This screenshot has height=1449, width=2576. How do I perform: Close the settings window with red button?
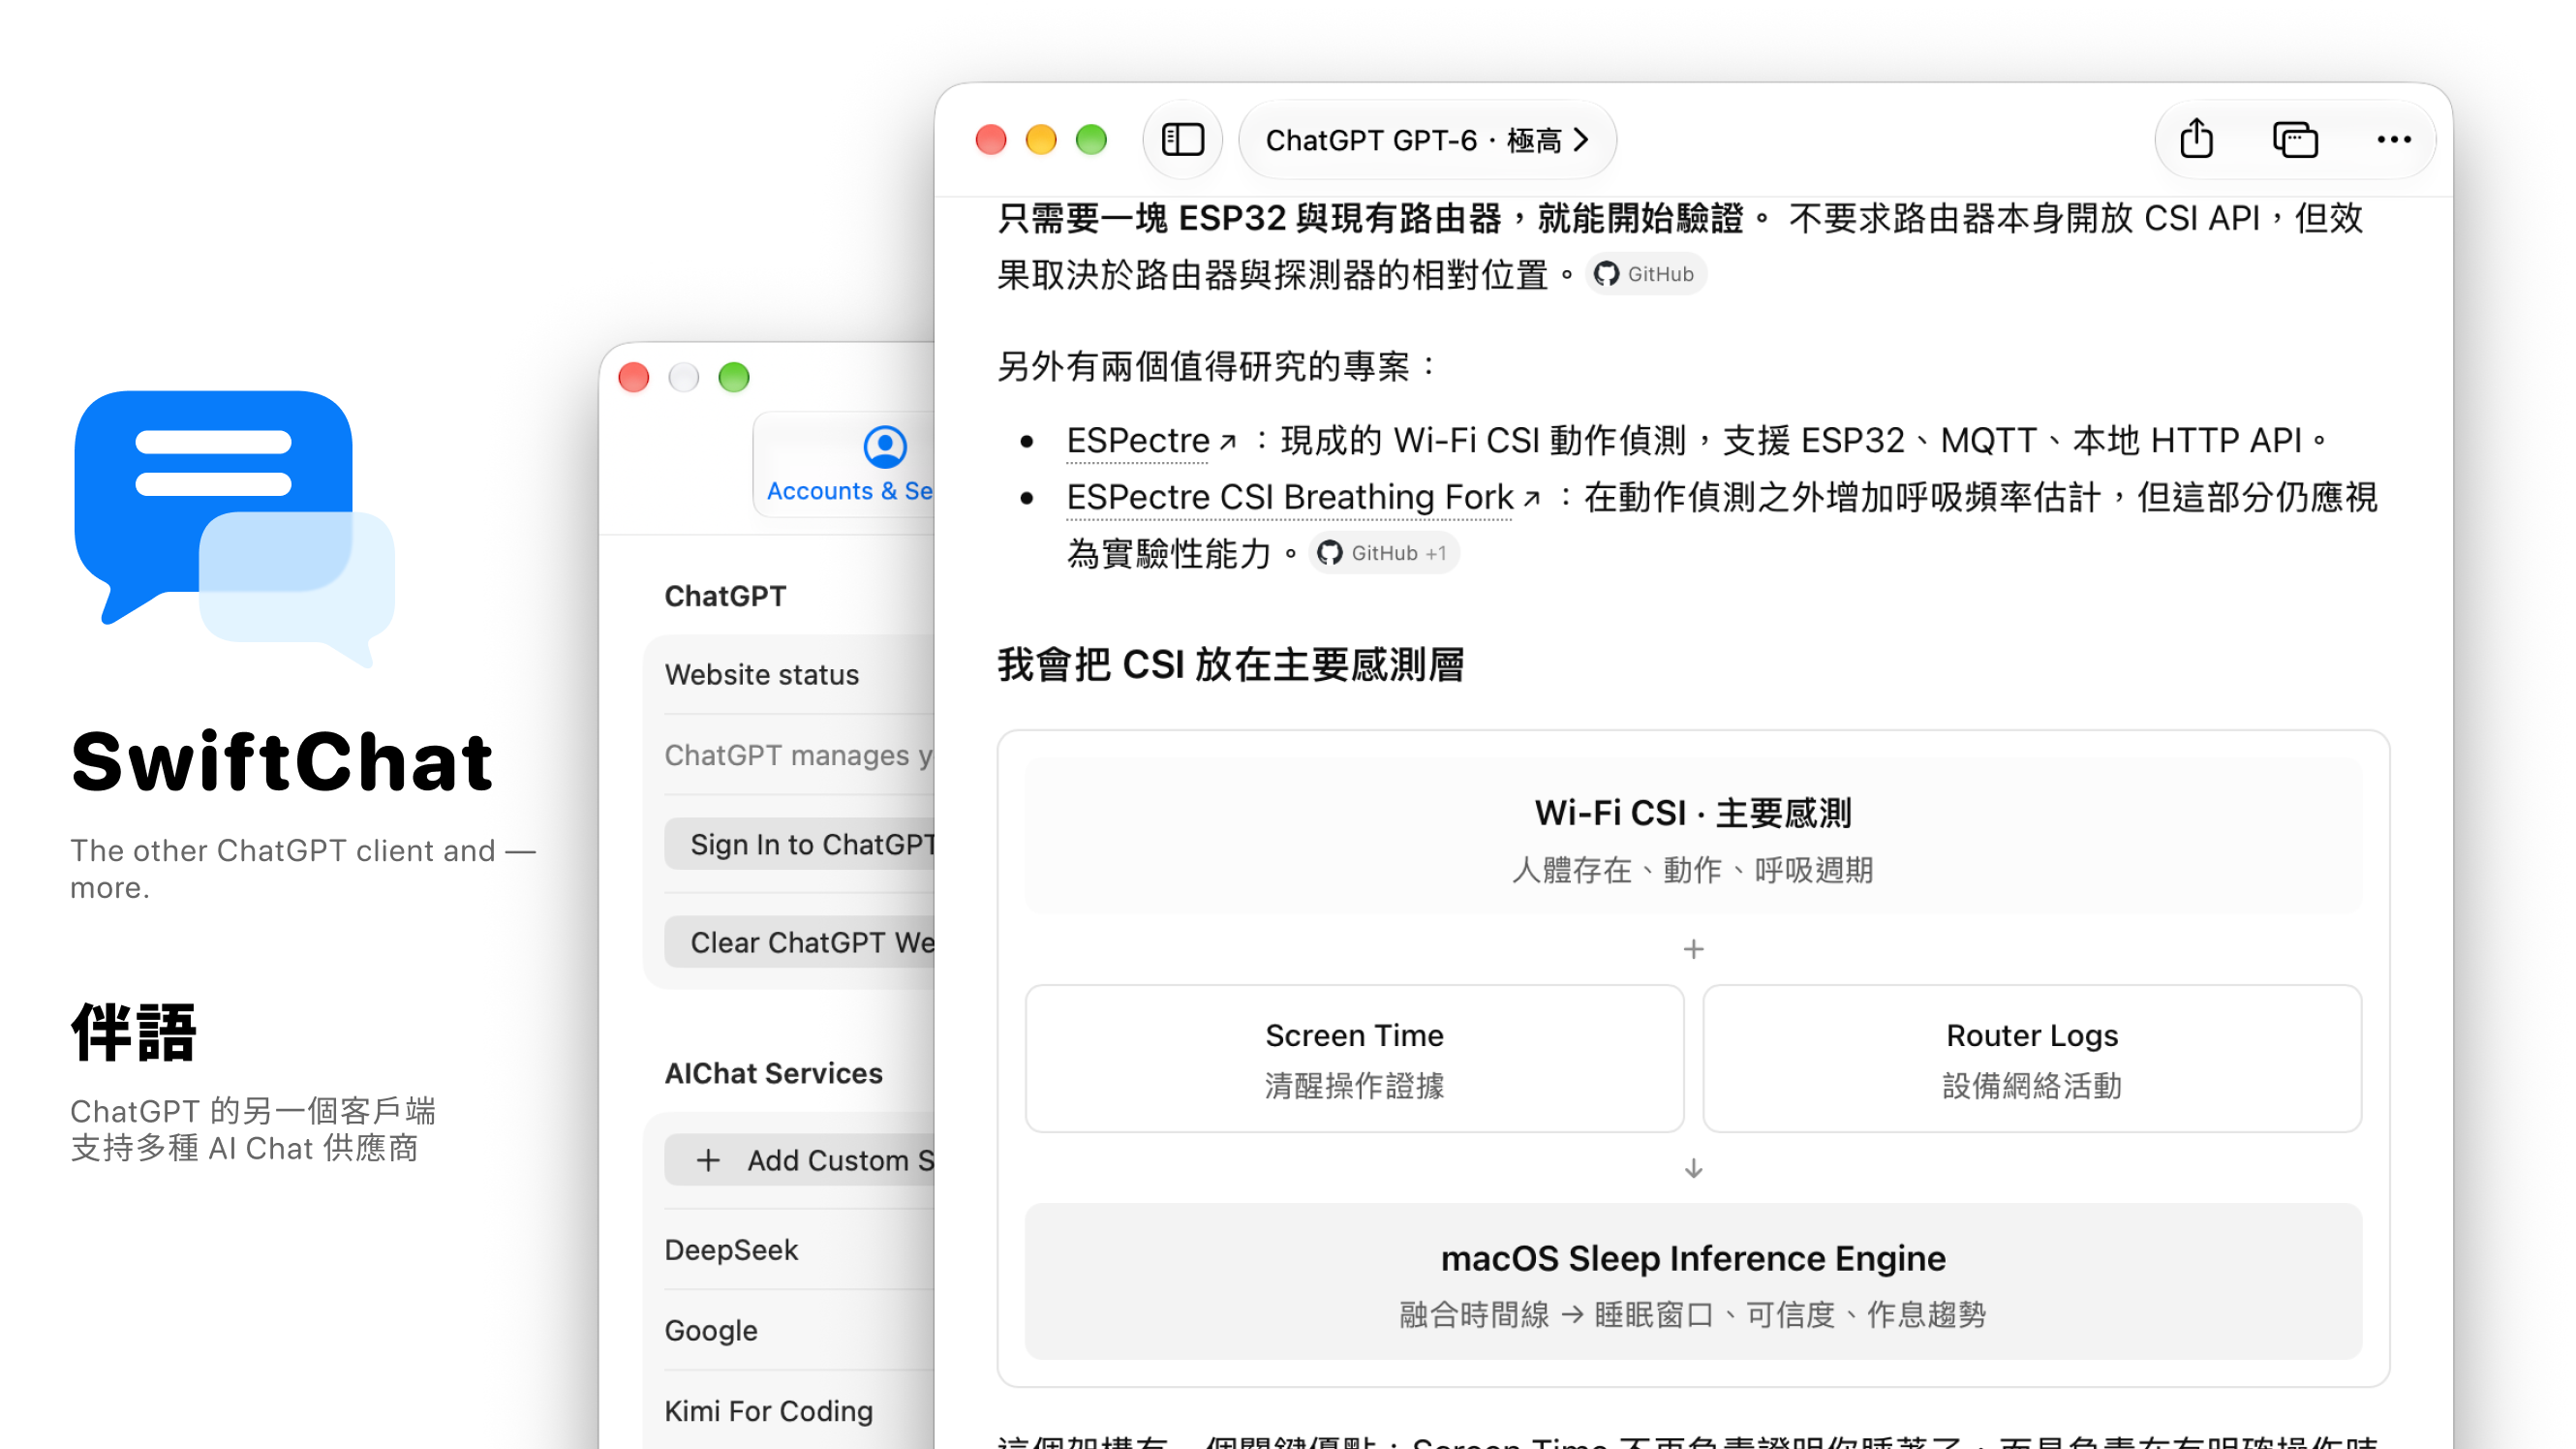coord(634,377)
